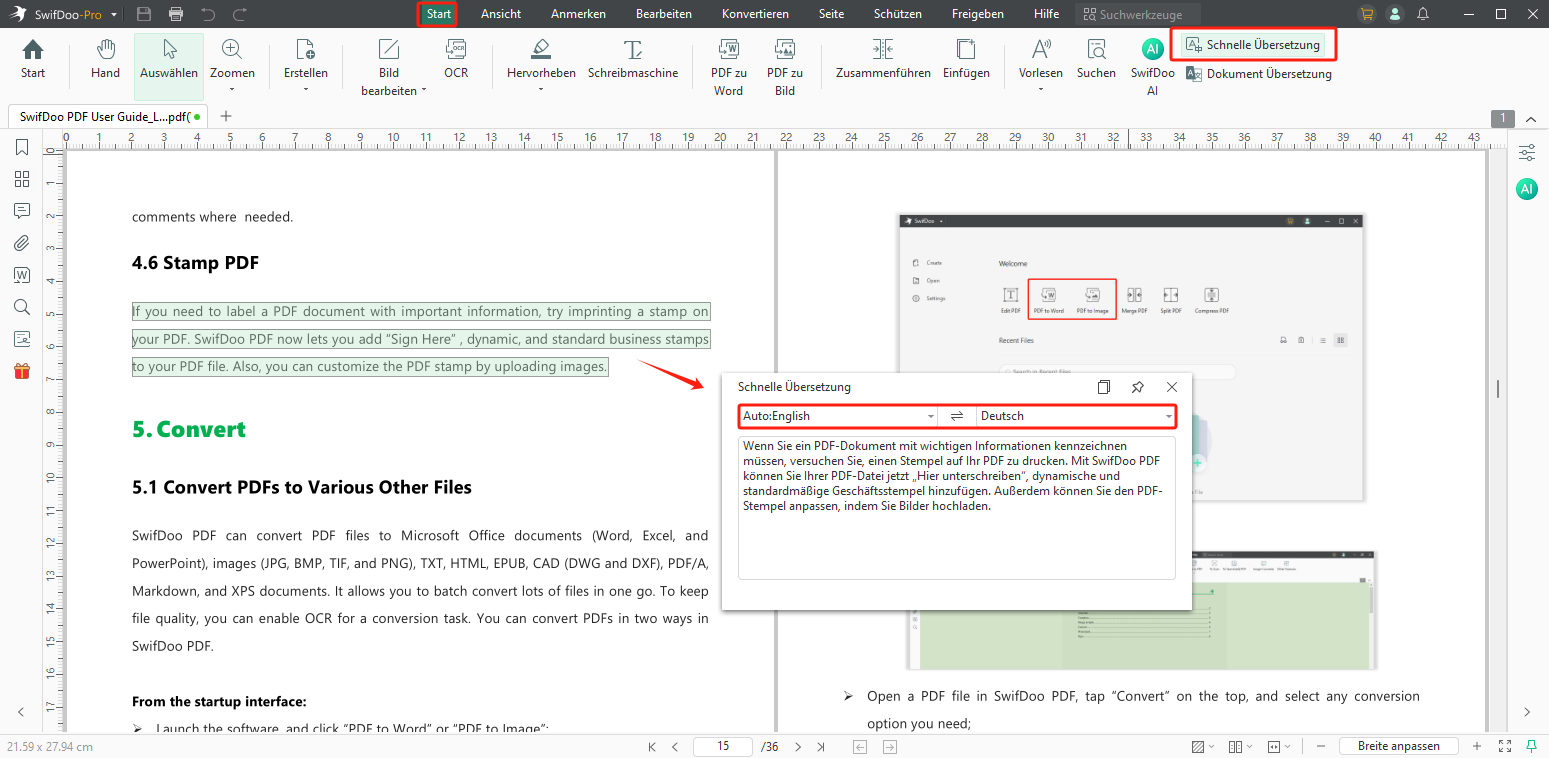
Task: Expand the Vorlesen dropdown arrow
Action: (x=1041, y=90)
